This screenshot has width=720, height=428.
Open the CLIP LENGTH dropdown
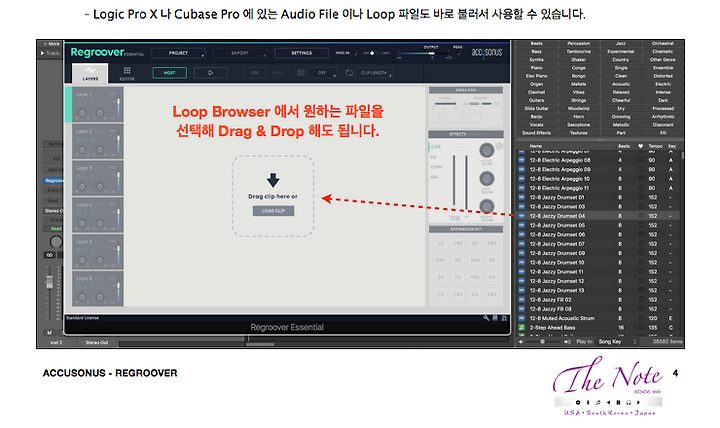point(375,73)
